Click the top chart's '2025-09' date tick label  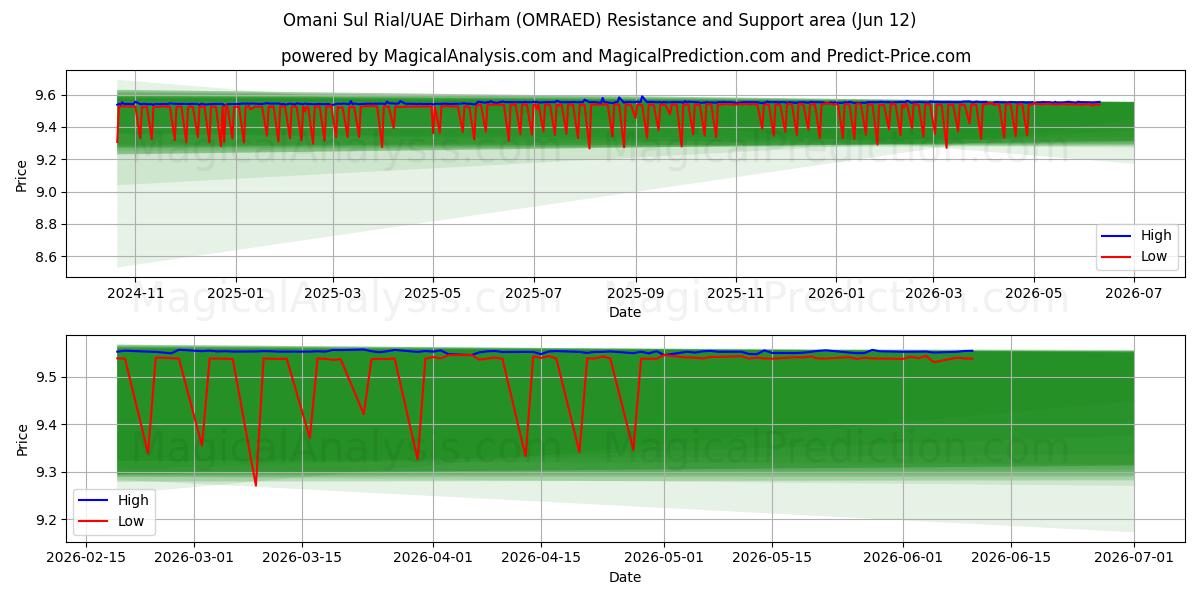(x=636, y=293)
